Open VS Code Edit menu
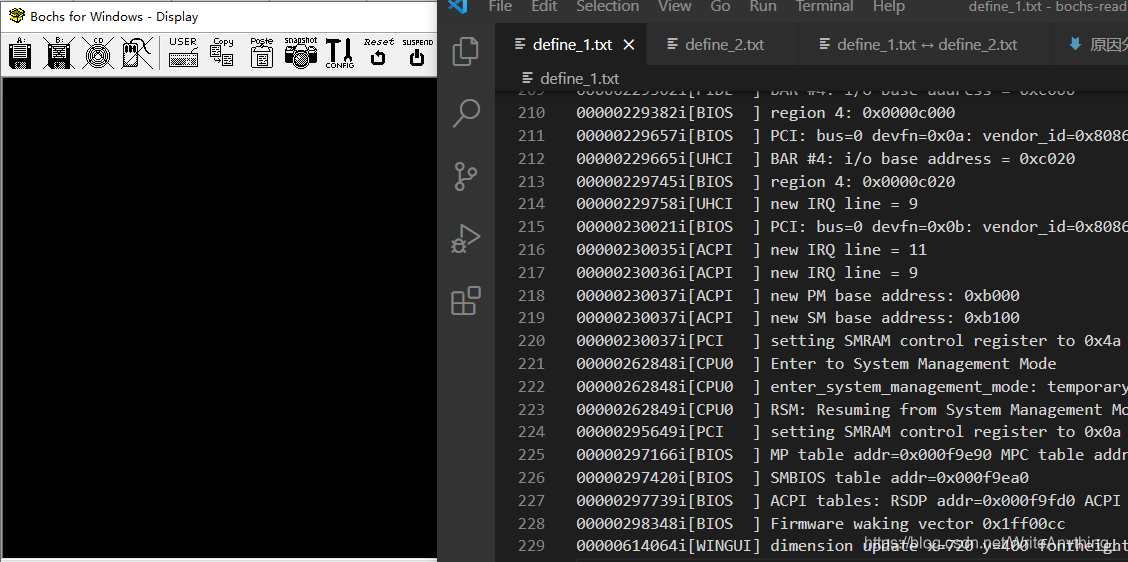This screenshot has height=562, width=1128. 545,6
